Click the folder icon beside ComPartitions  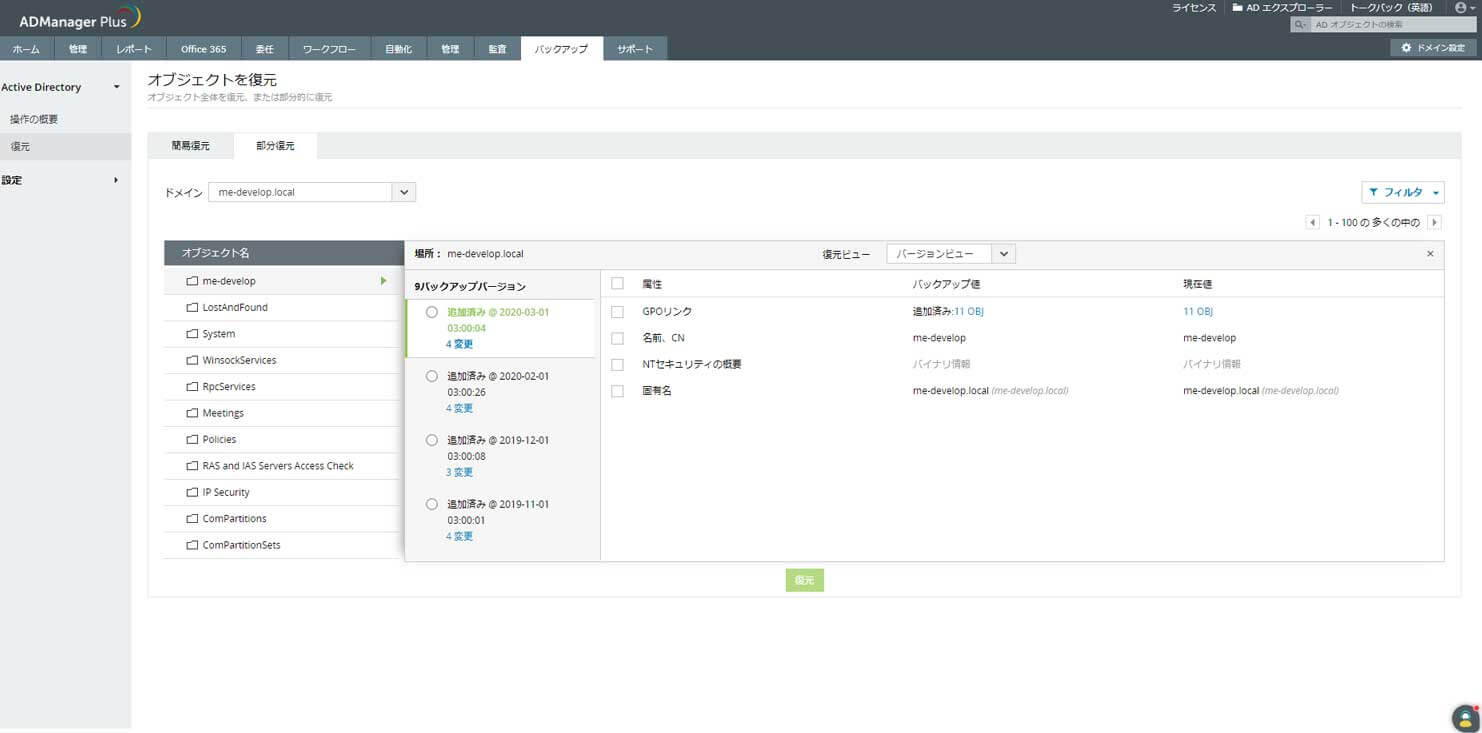(x=192, y=519)
